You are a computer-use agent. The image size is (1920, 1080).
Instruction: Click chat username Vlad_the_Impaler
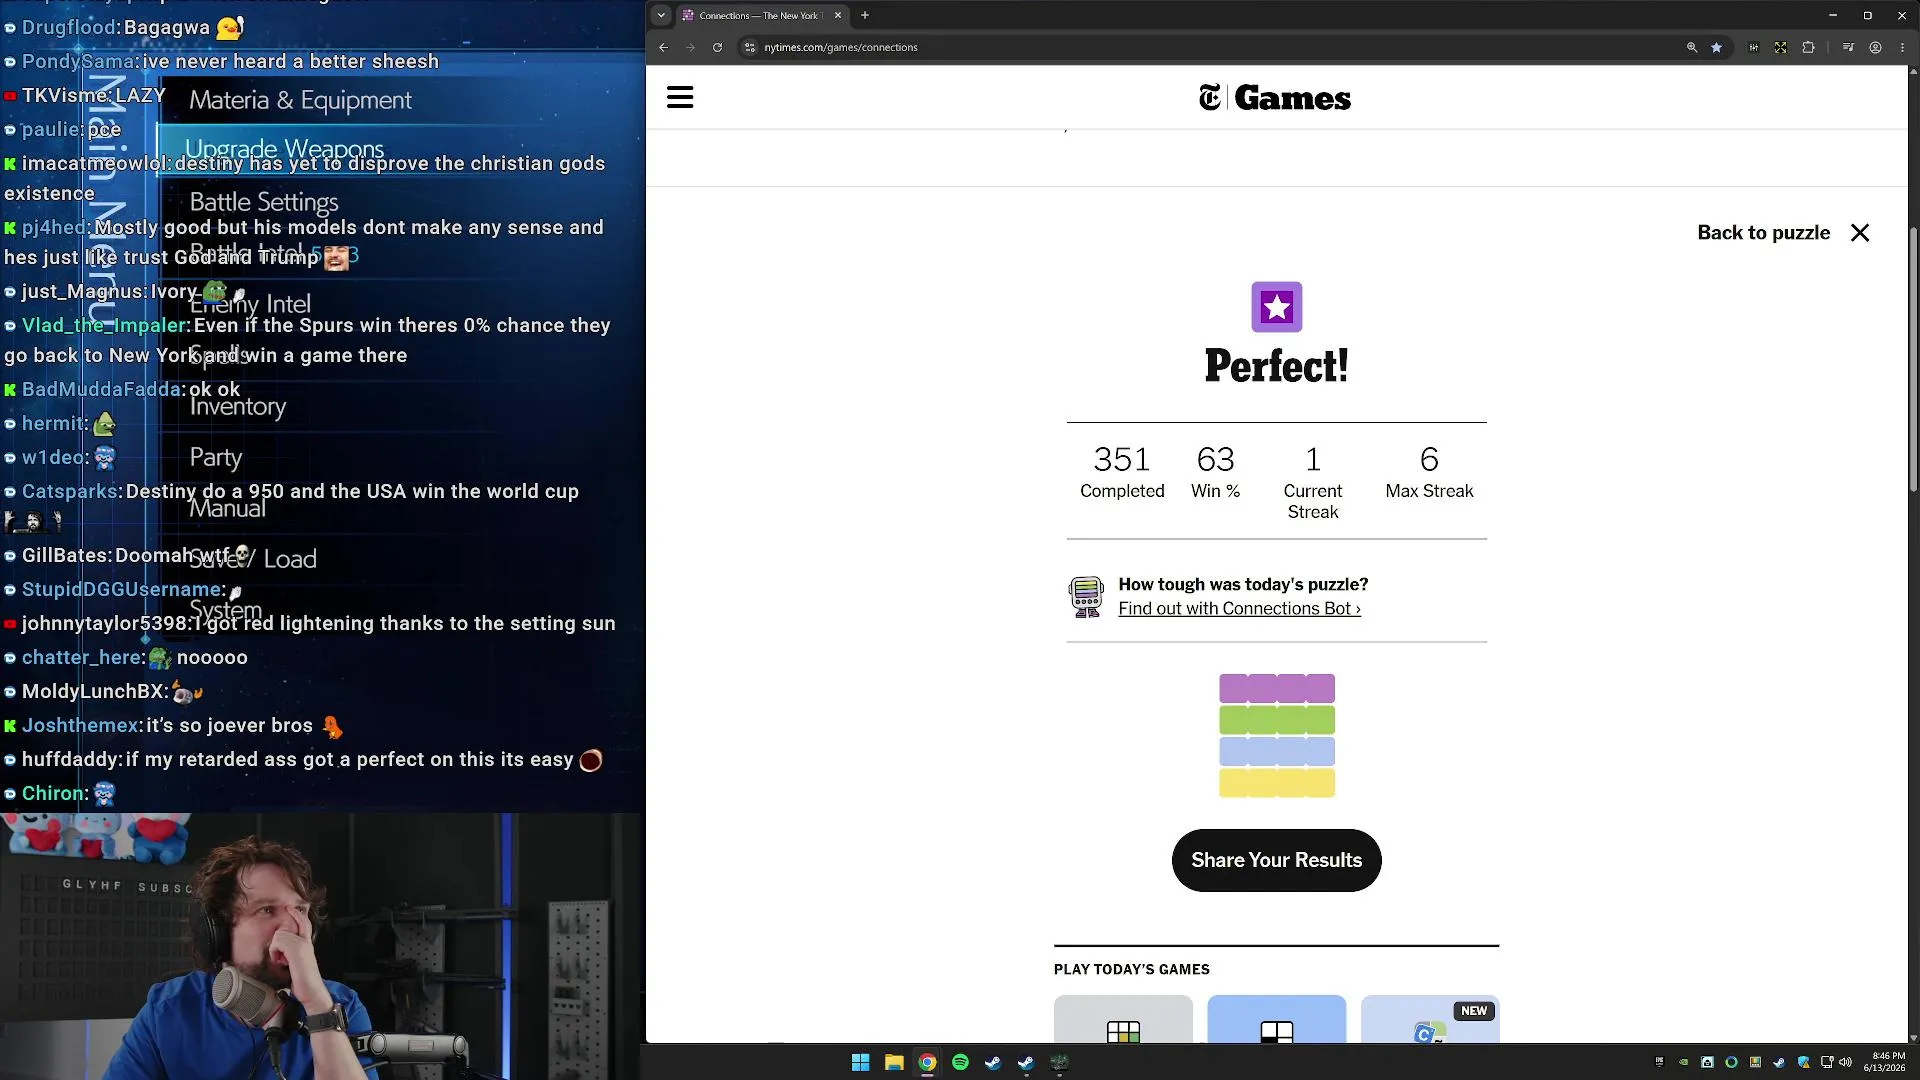[104, 325]
